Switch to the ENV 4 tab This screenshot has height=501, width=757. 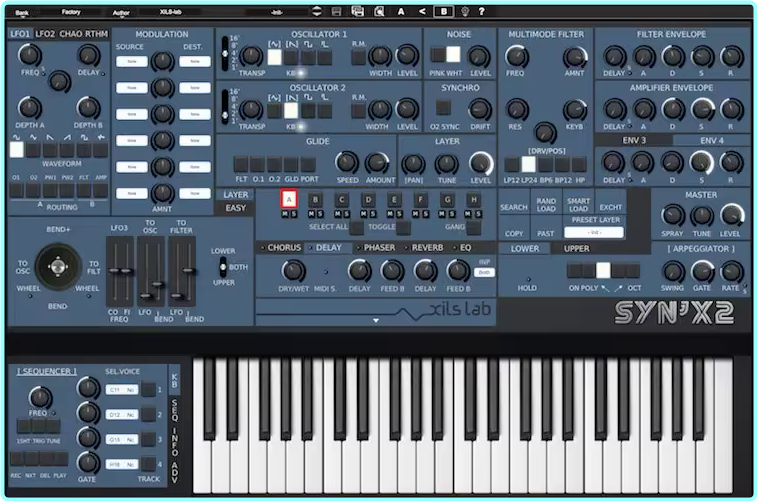click(712, 140)
